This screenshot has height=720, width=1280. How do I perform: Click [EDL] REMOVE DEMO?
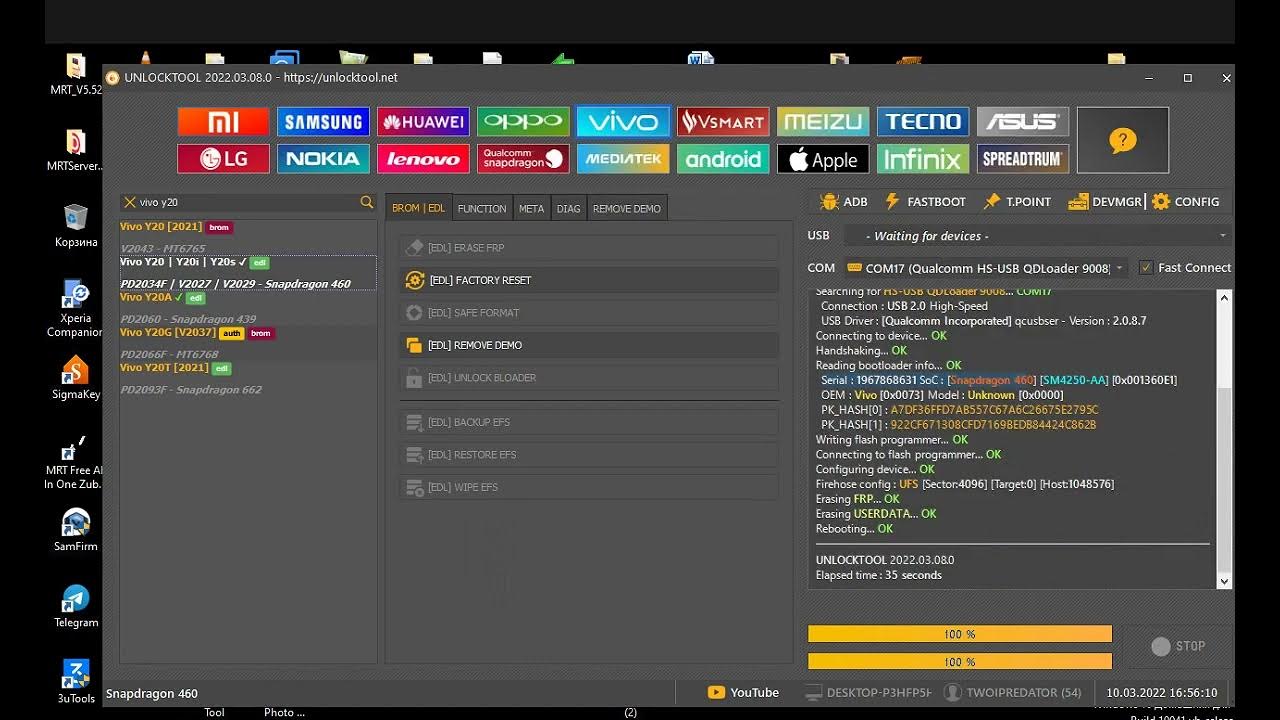pos(588,345)
